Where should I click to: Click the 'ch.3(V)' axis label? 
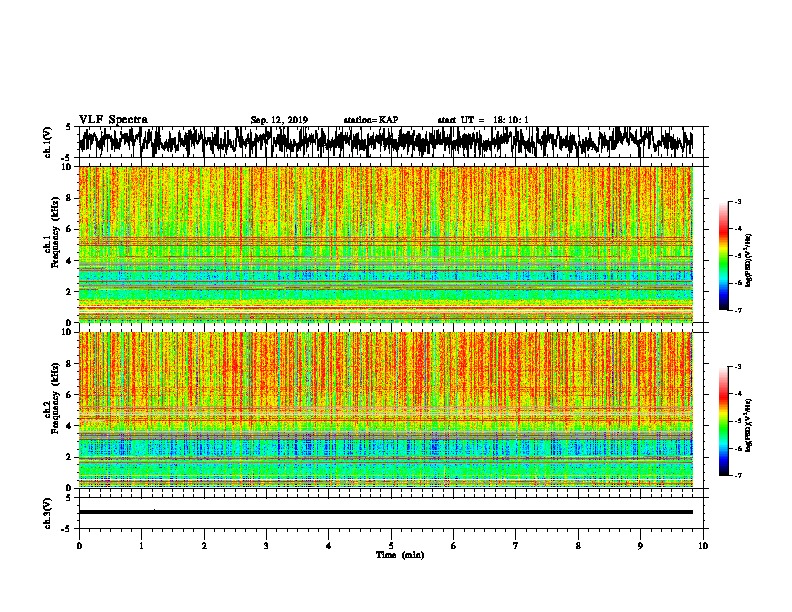[x=47, y=513]
